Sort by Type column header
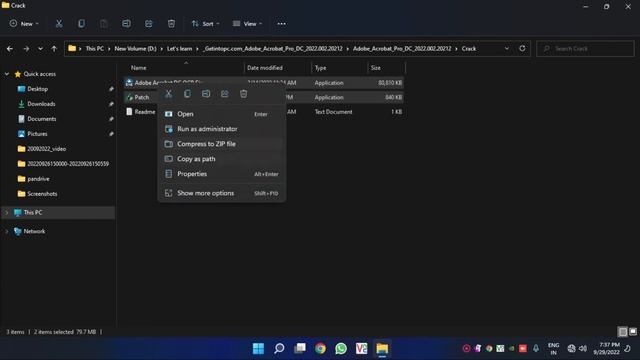The image size is (640, 360). point(320,68)
